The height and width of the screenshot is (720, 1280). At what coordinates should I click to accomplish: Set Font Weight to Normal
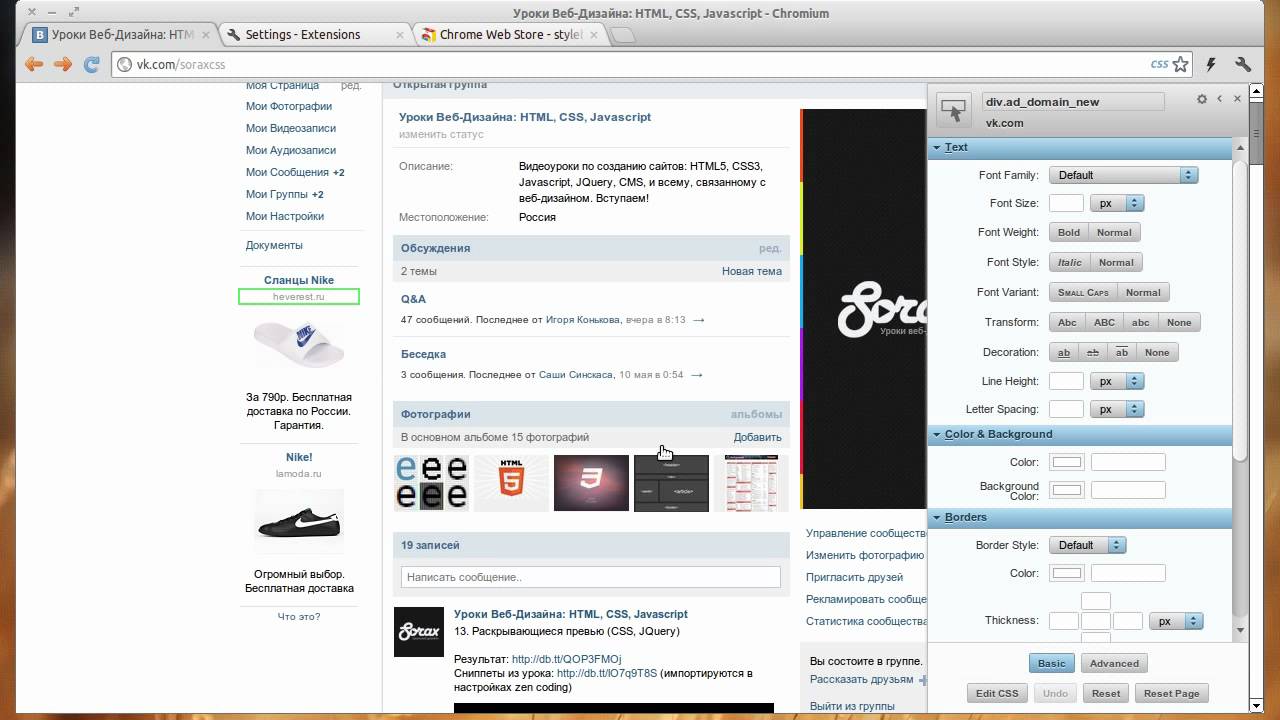(x=1114, y=232)
